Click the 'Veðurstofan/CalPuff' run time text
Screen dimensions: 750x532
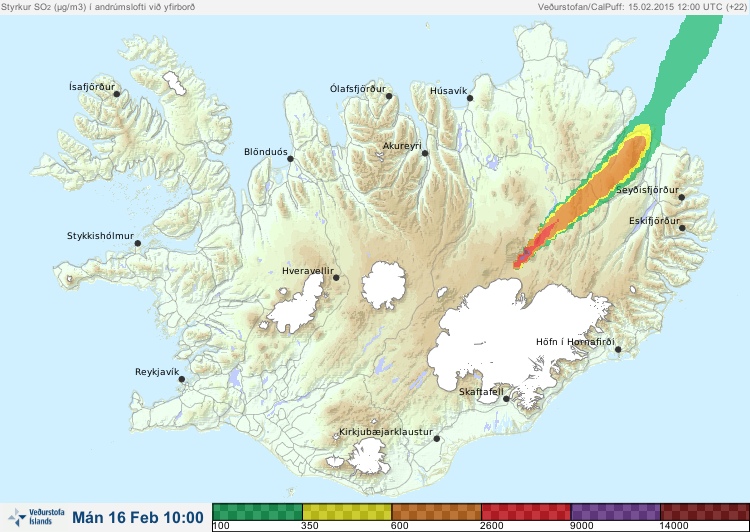point(643,7)
